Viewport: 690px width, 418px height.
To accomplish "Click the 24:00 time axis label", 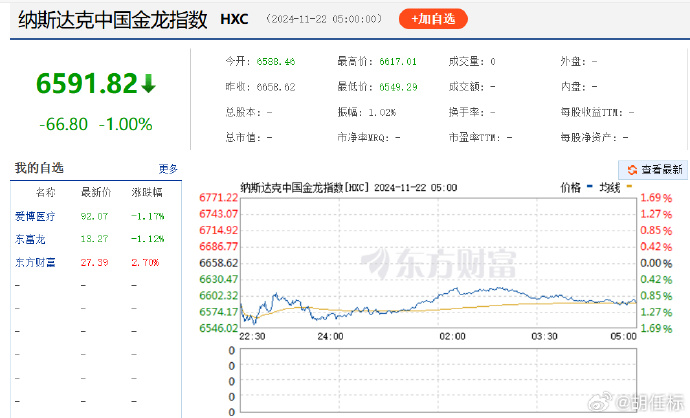I will (330, 337).
